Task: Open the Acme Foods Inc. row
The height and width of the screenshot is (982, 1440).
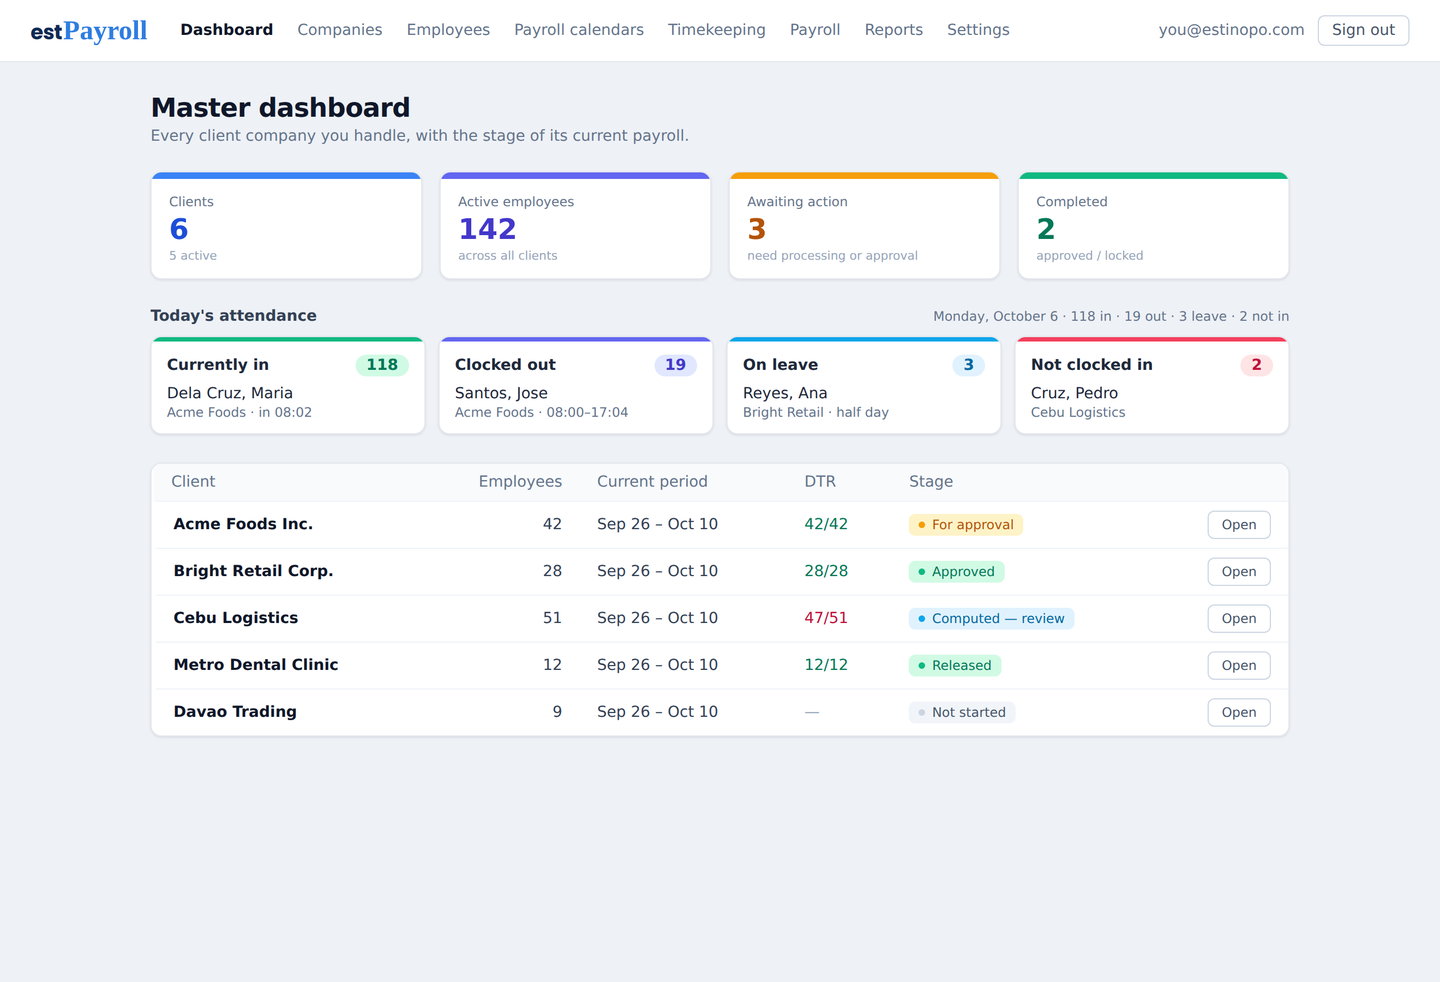Action: click(x=1239, y=525)
